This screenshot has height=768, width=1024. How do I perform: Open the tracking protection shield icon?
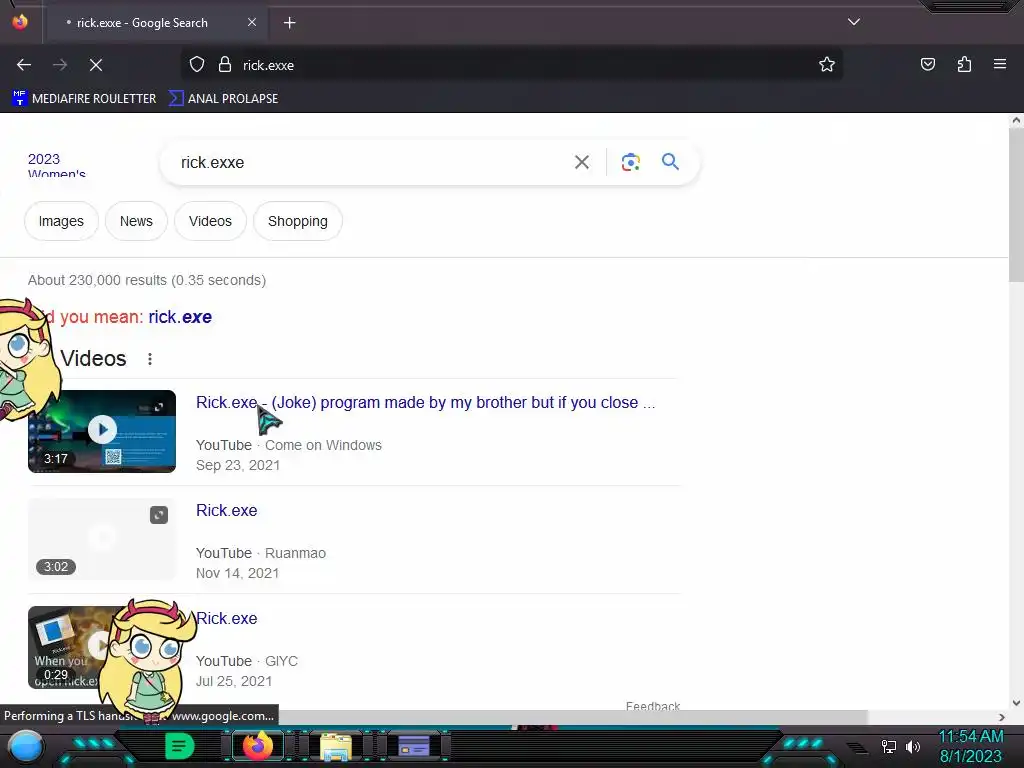[x=197, y=65]
